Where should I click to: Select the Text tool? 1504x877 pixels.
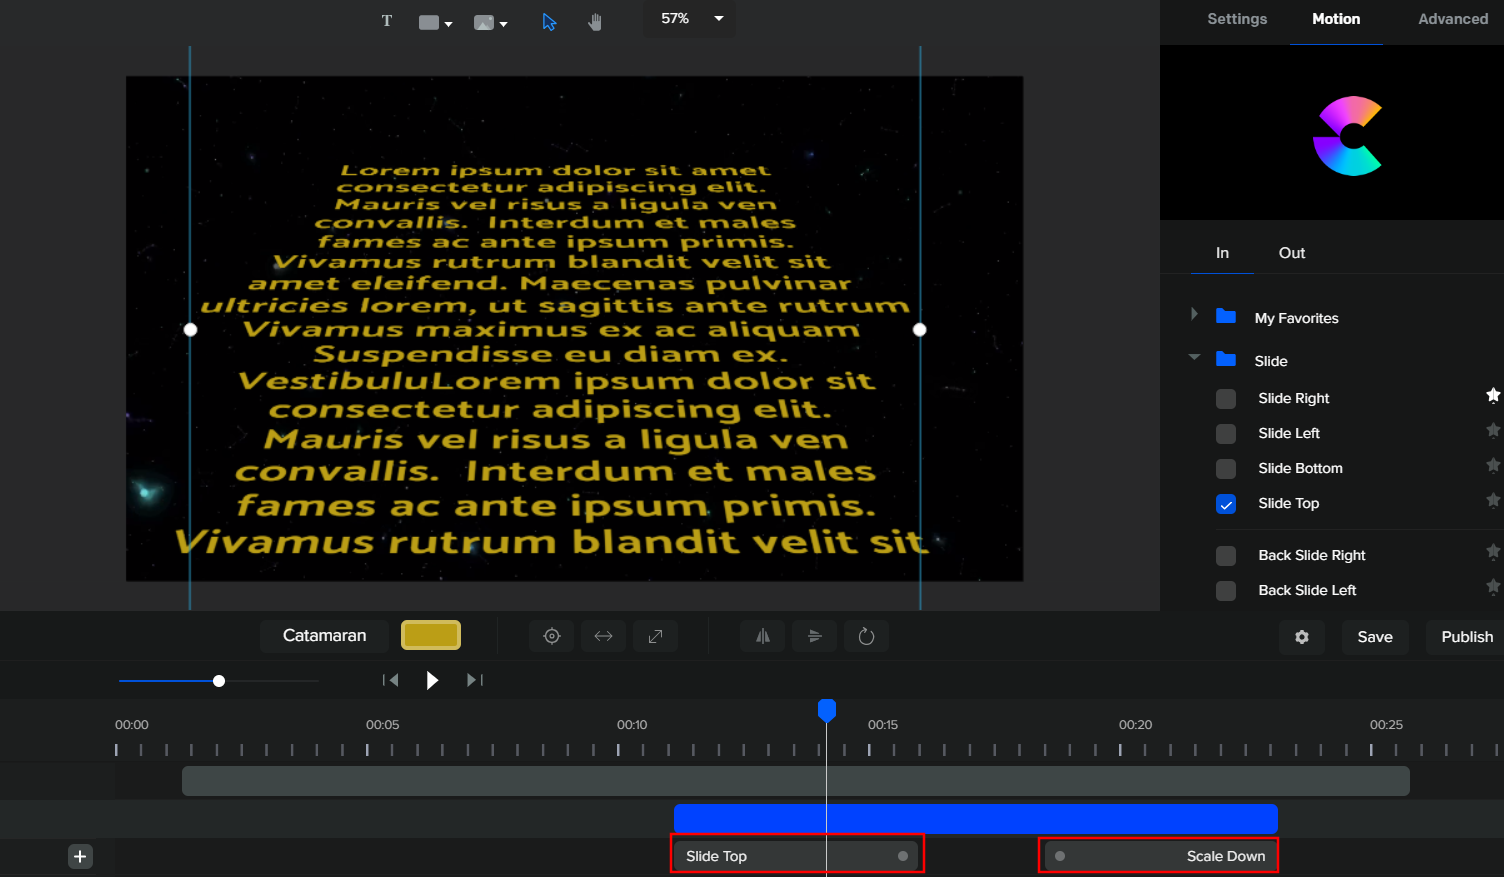point(387,21)
